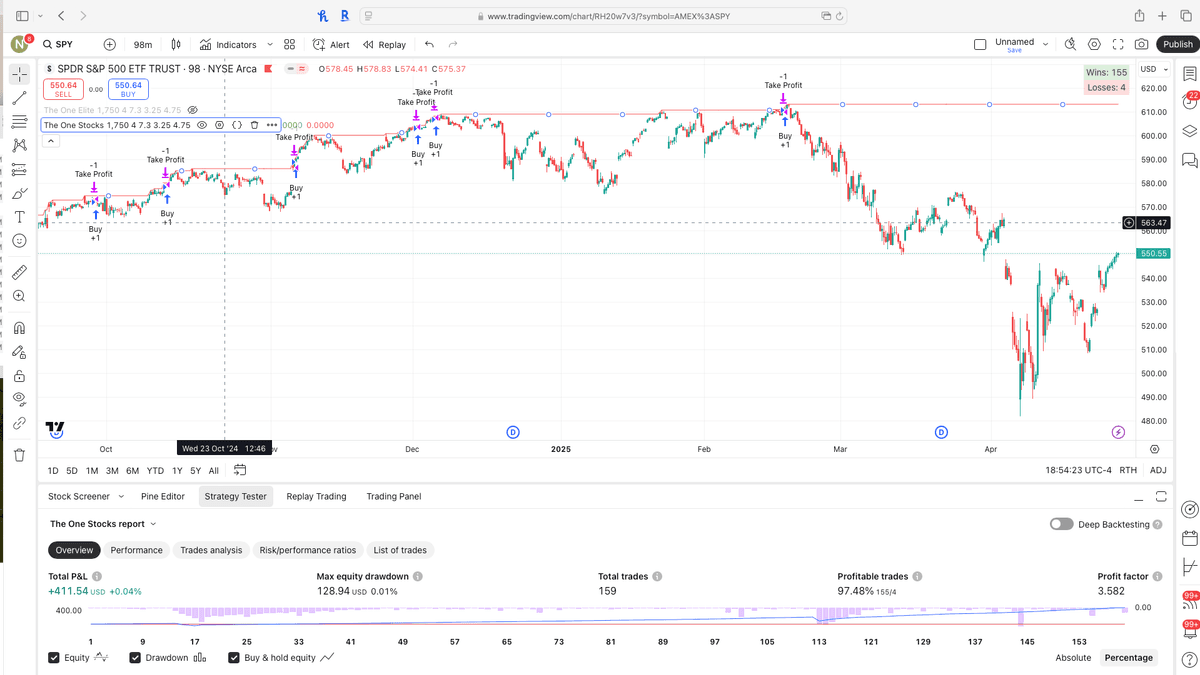Open the watchlist panel in right sidebar

coord(1189,74)
